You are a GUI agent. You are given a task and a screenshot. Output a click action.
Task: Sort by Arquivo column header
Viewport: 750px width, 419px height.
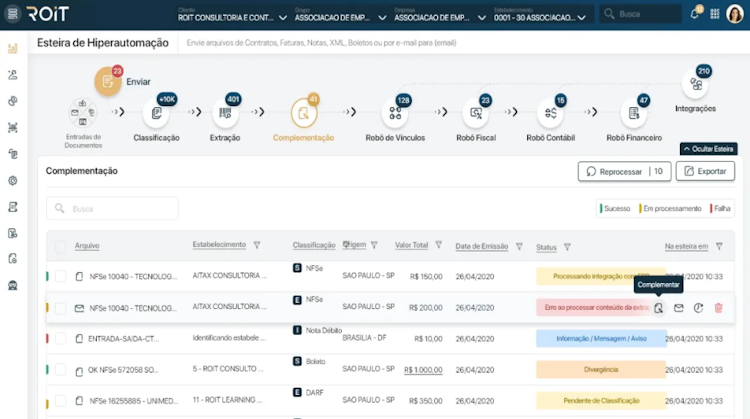(x=87, y=246)
